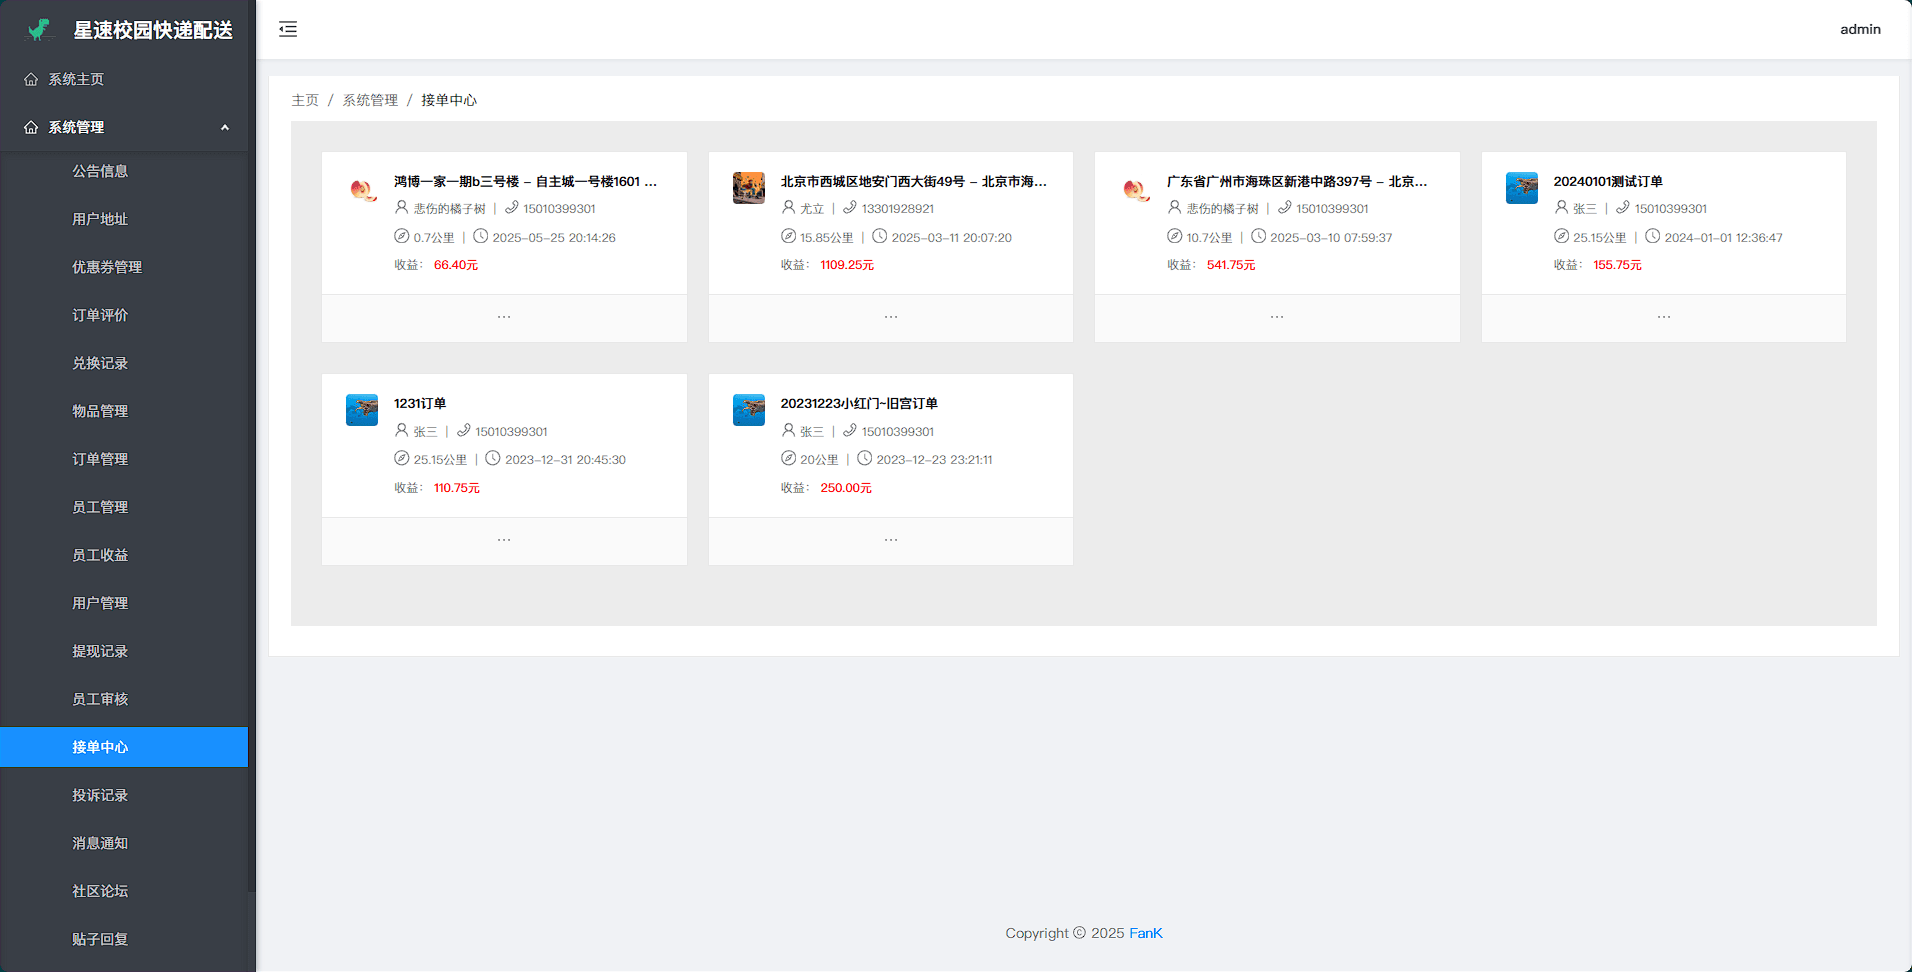This screenshot has width=1912, height=972.
Task: Click avatar of the 北京市西城区地安门 order
Action: click(x=748, y=188)
